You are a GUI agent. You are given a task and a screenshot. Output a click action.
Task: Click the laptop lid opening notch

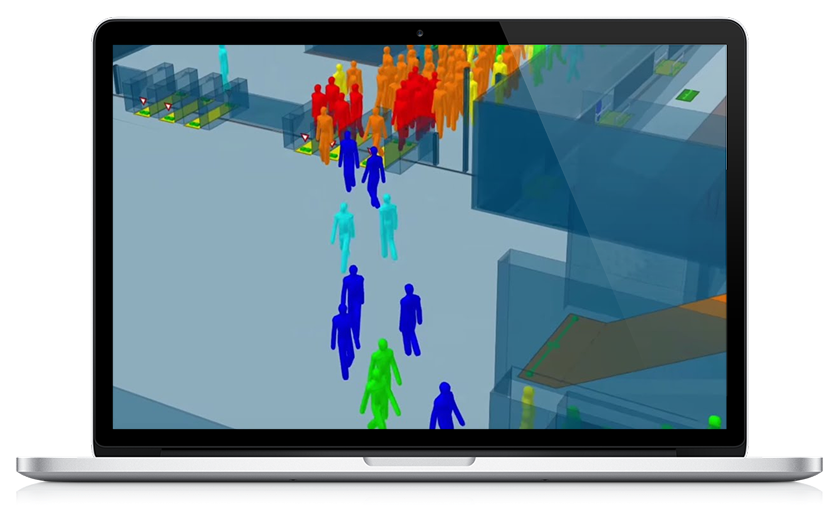tap(419, 461)
